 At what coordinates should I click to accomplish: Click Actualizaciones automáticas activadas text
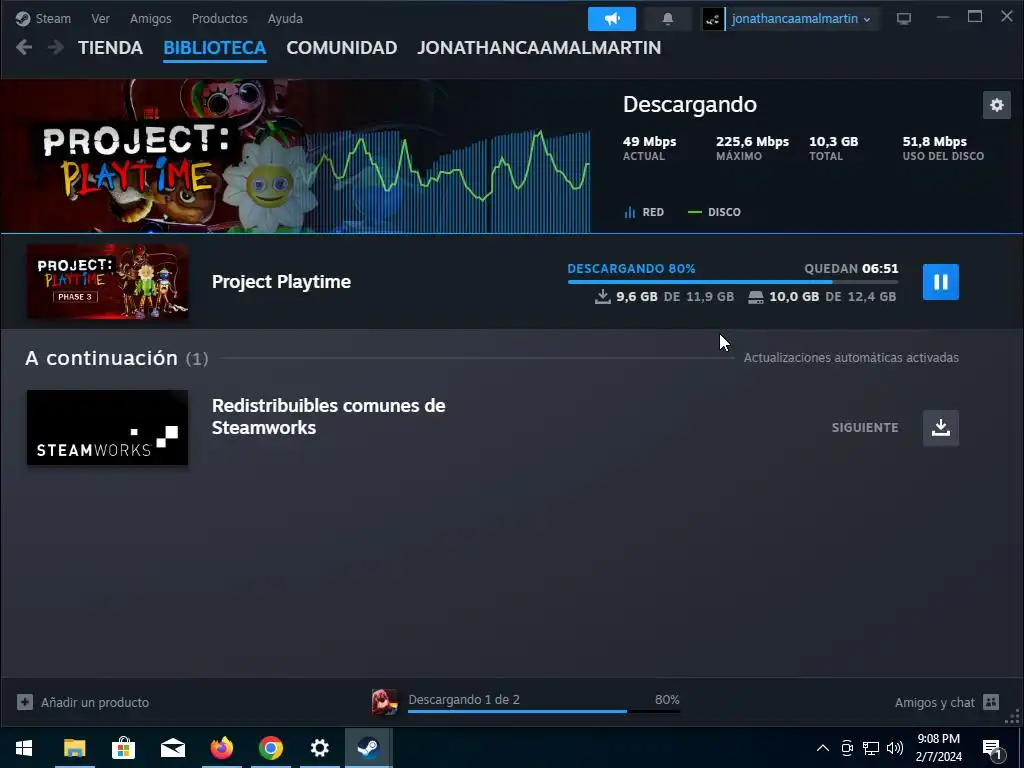(x=851, y=357)
